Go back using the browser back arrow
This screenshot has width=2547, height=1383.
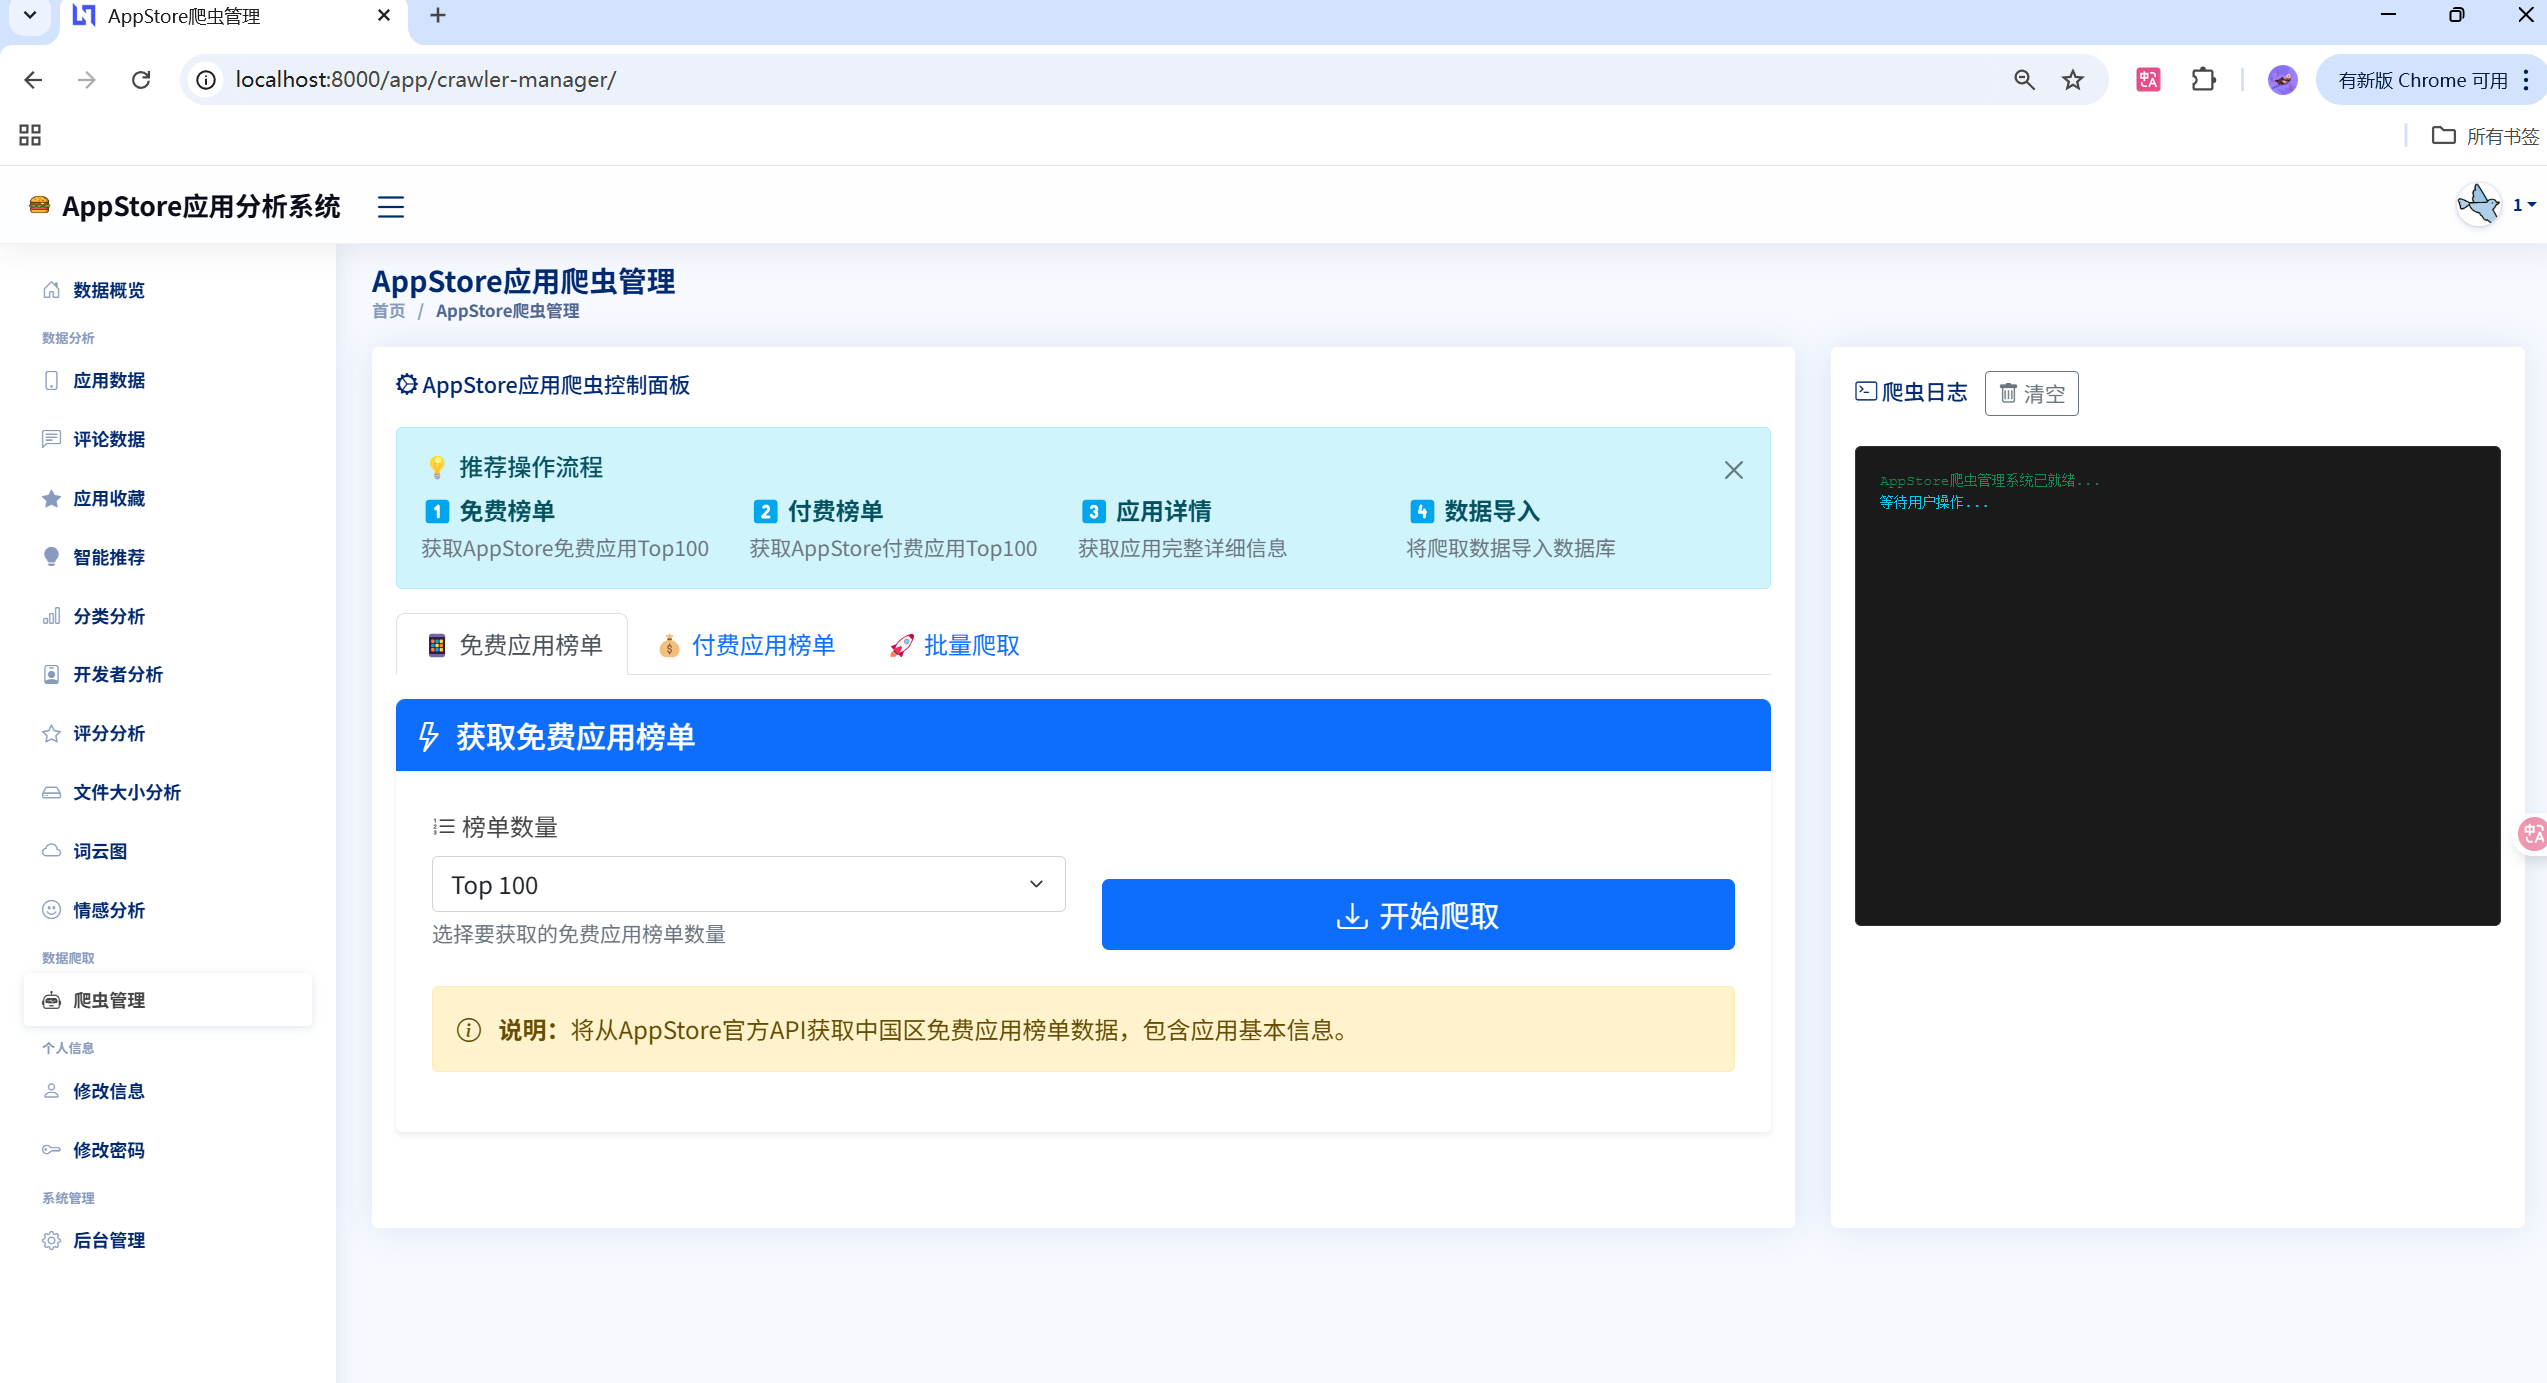(x=33, y=80)
